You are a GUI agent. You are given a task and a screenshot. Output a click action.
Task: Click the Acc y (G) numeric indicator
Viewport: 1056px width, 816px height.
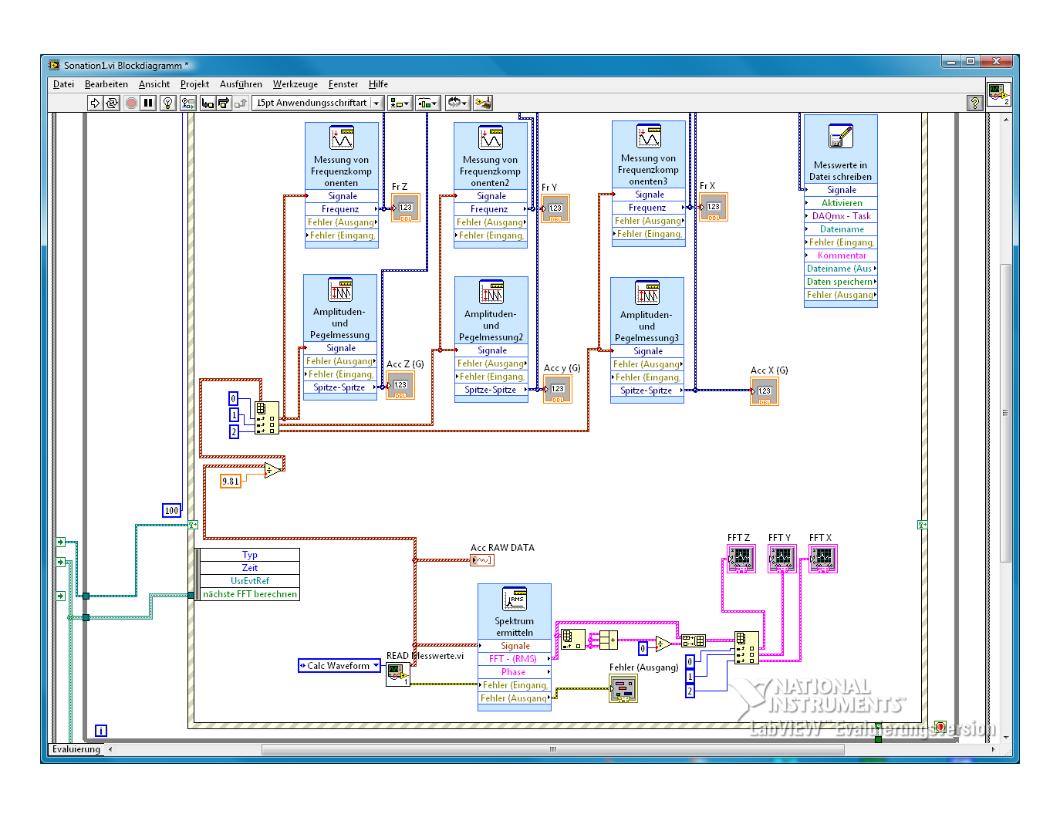[x=558, y=389]
